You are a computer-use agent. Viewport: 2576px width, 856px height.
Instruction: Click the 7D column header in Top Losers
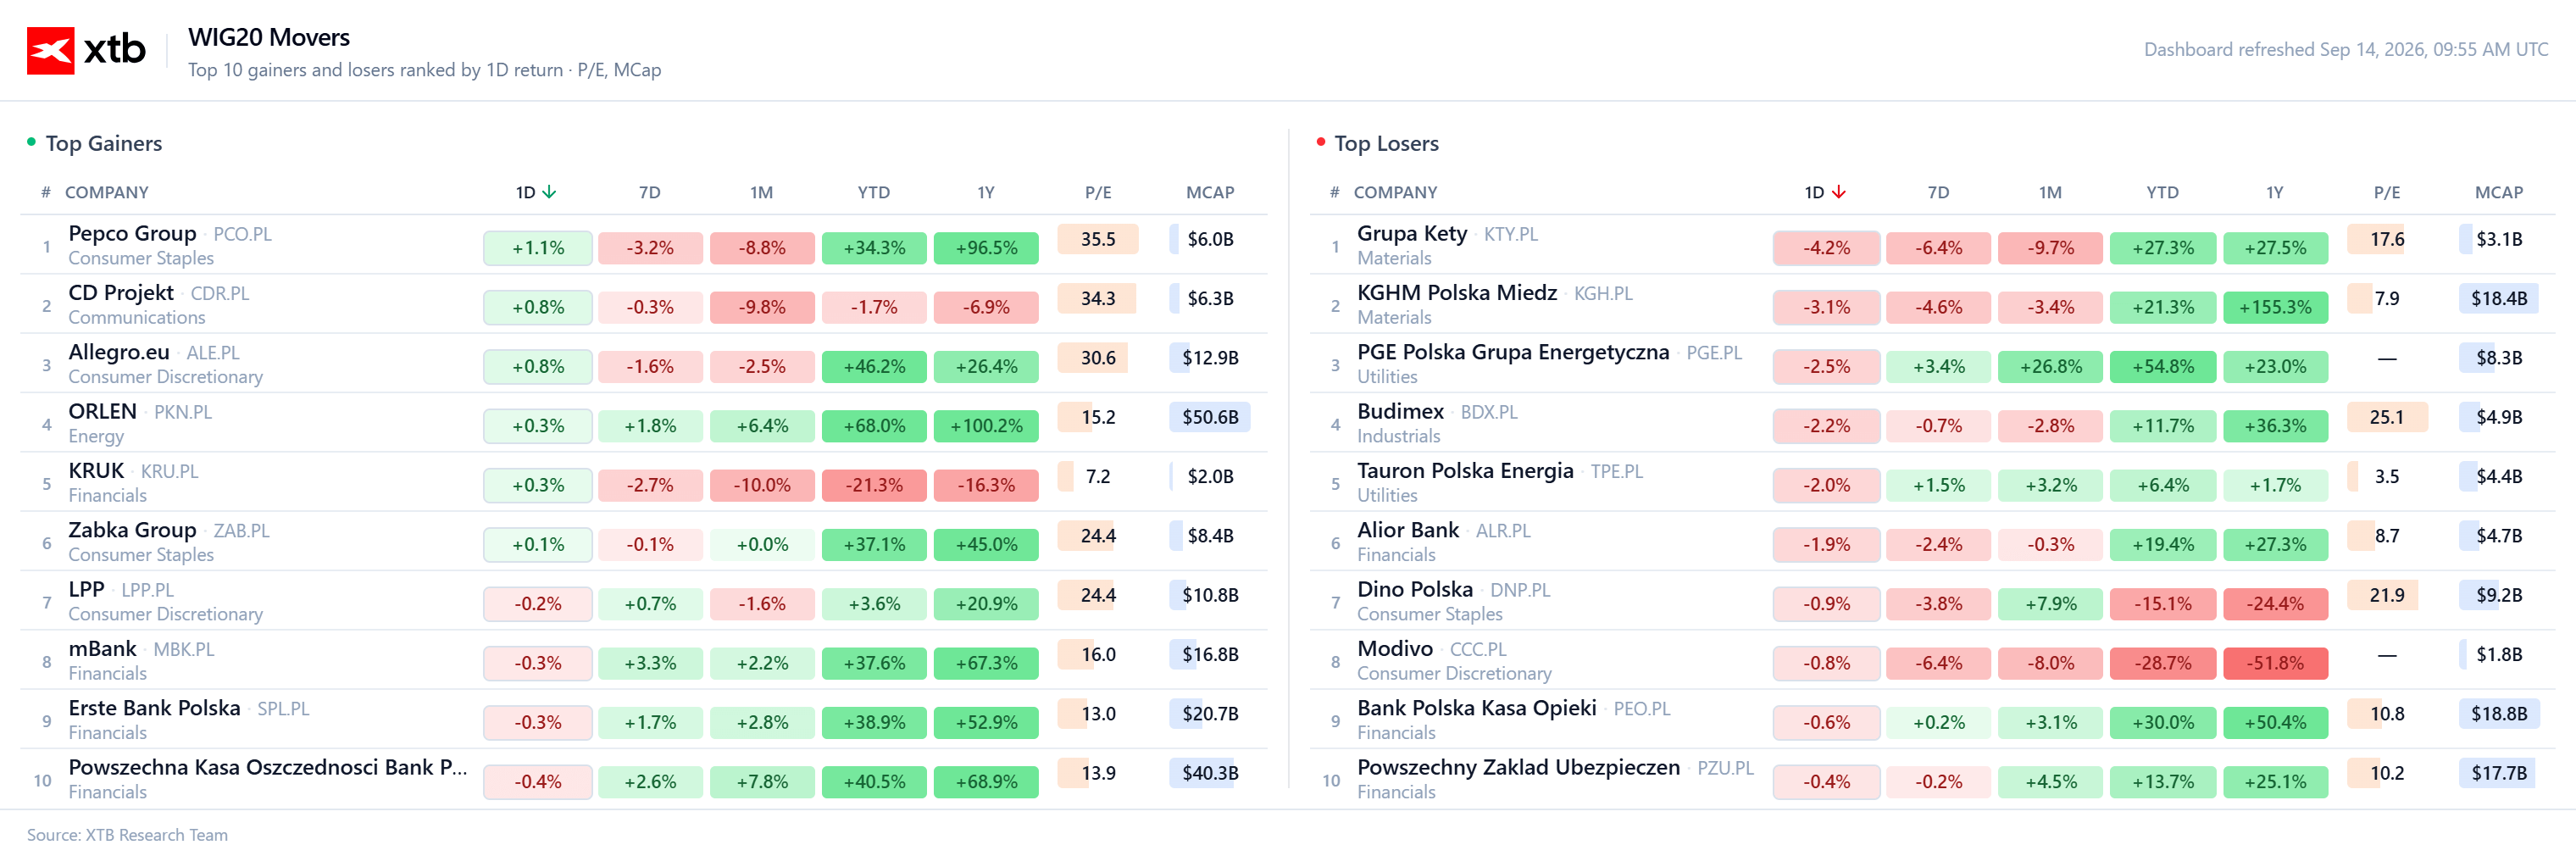[x=1938, y=192]
